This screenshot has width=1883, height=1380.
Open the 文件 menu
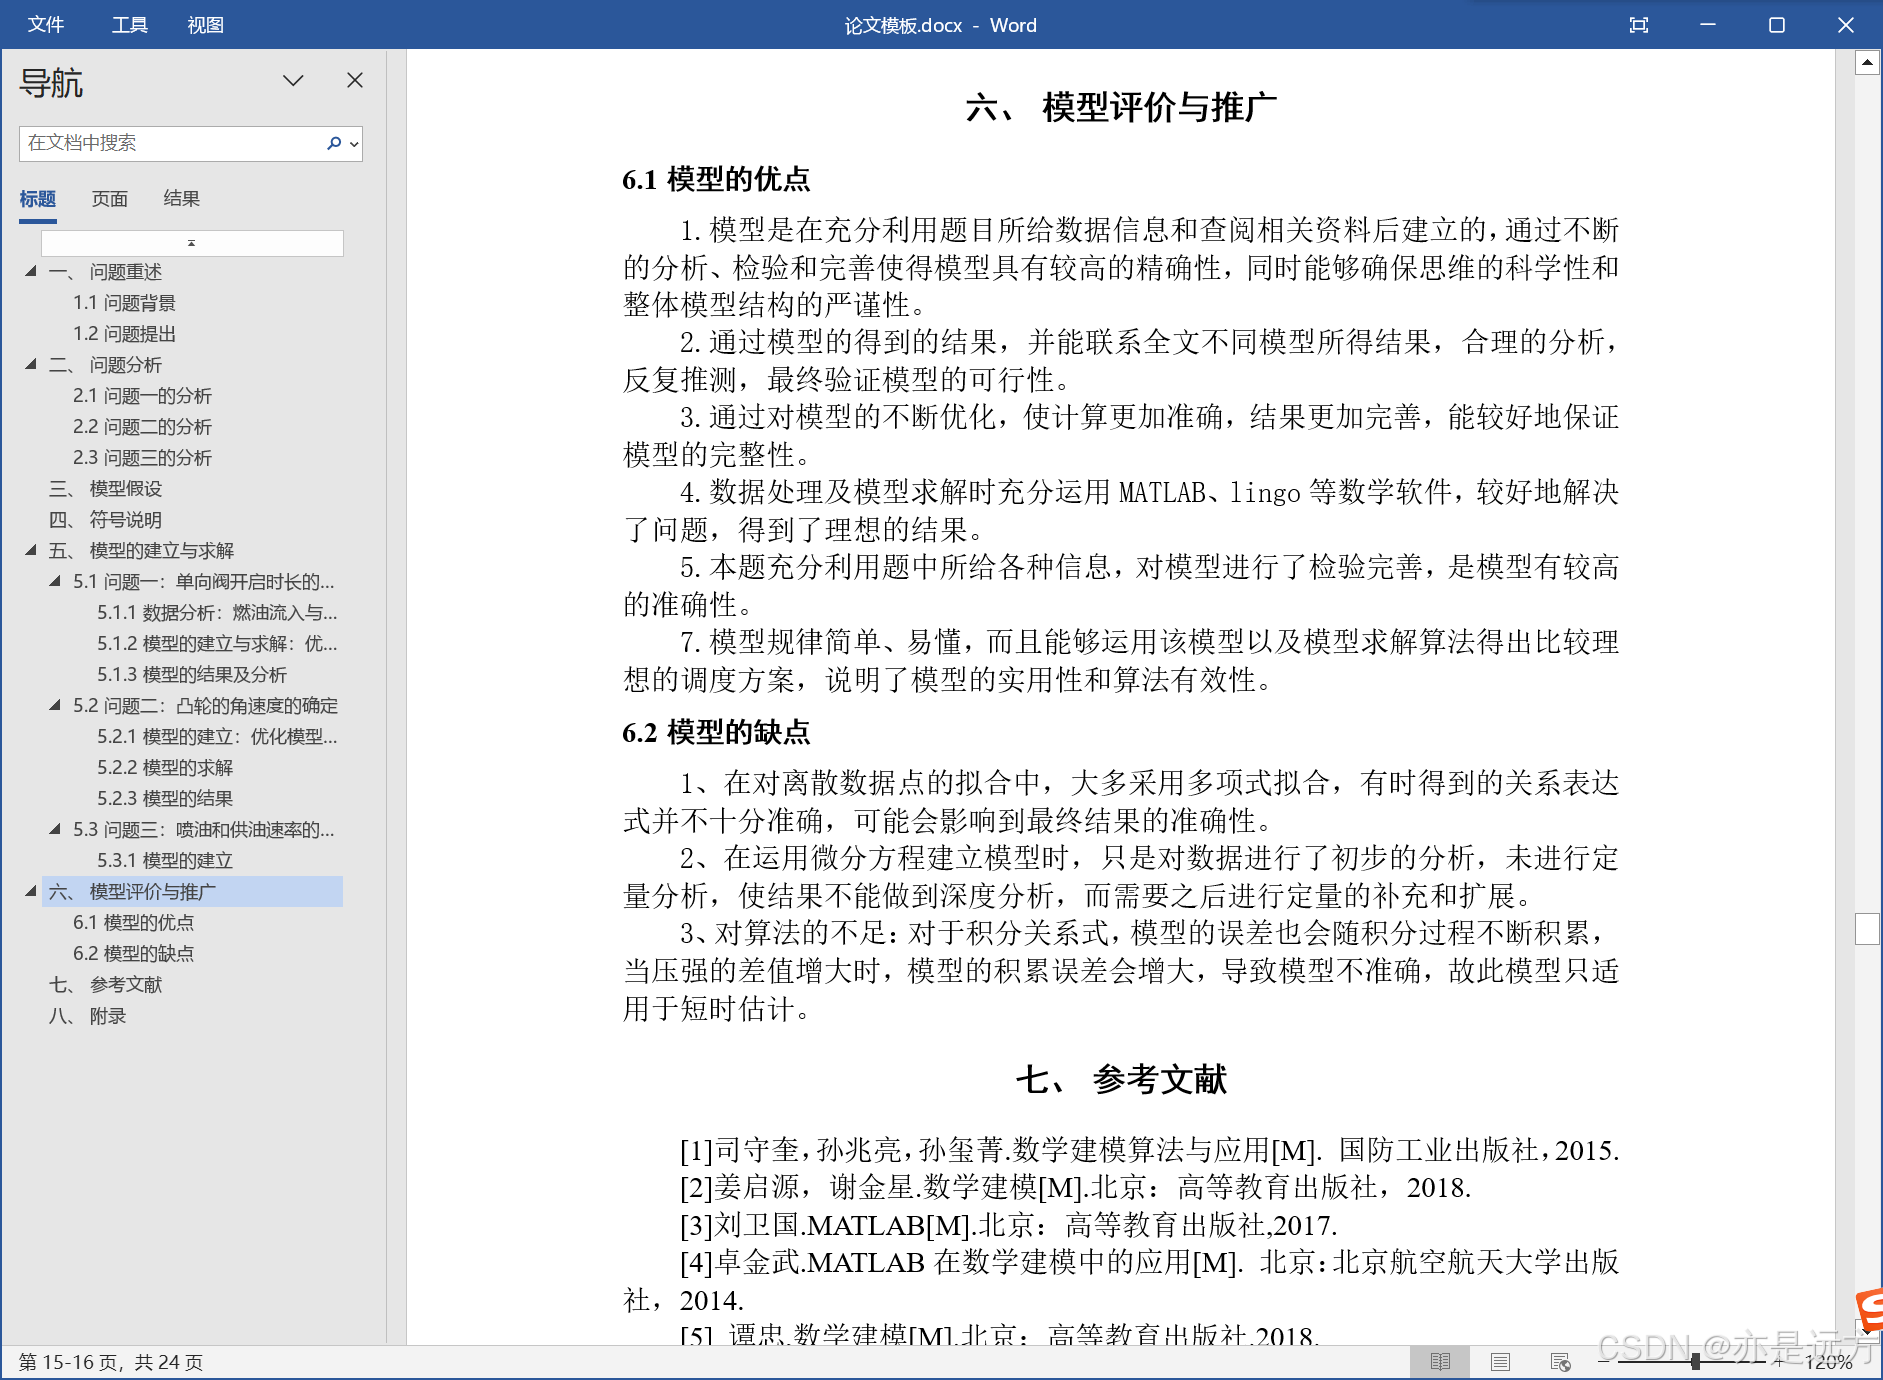(46, 25)
